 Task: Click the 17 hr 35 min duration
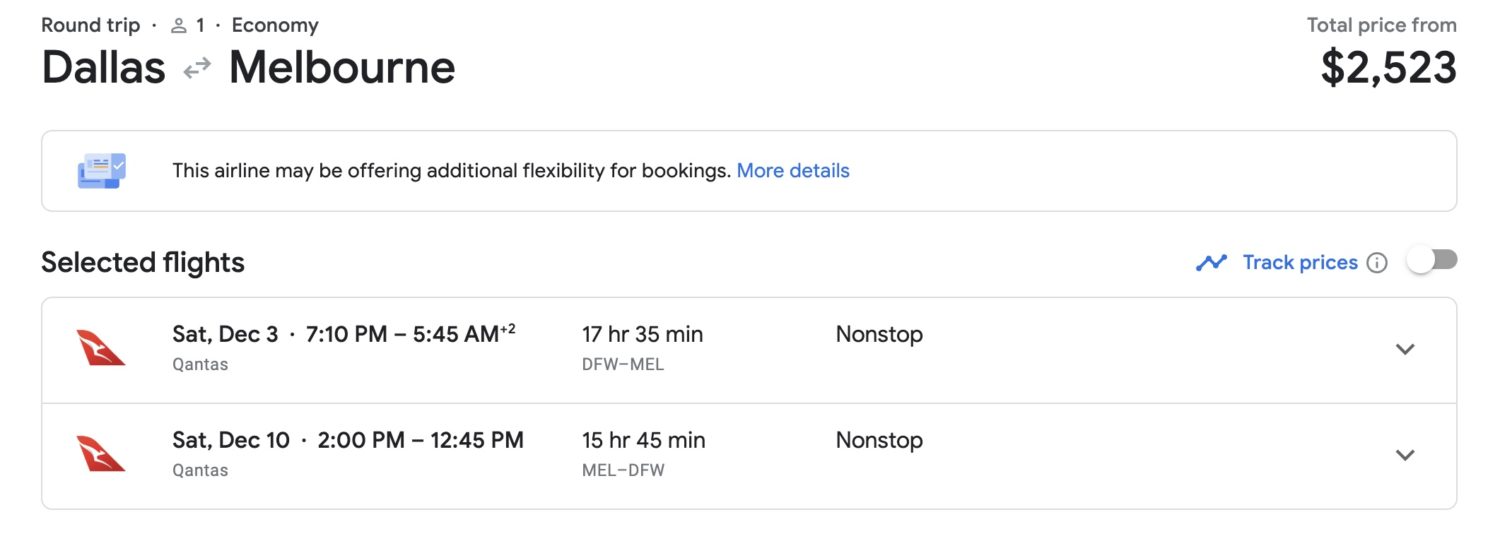click(x=642, y=335)
